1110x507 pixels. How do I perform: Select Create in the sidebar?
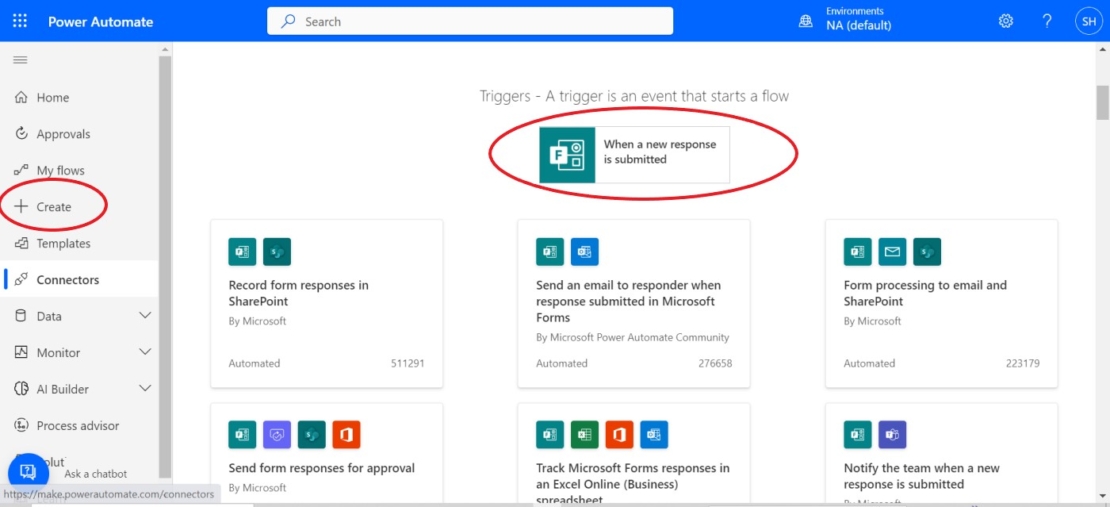click(54, 207)
